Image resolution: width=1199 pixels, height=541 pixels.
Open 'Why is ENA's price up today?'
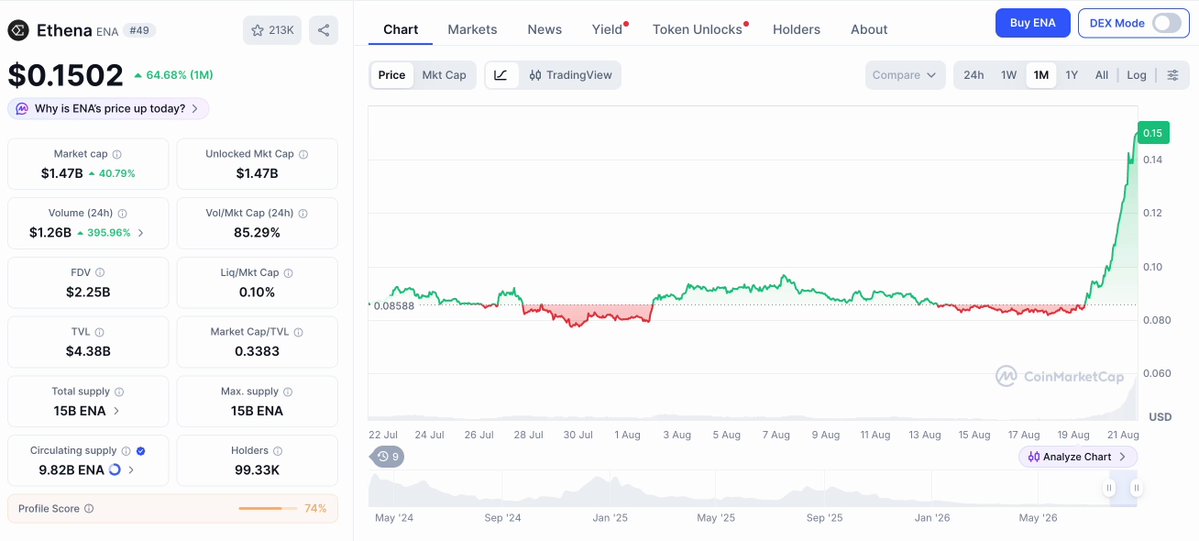pyautogui.click(x=109, y=109)
